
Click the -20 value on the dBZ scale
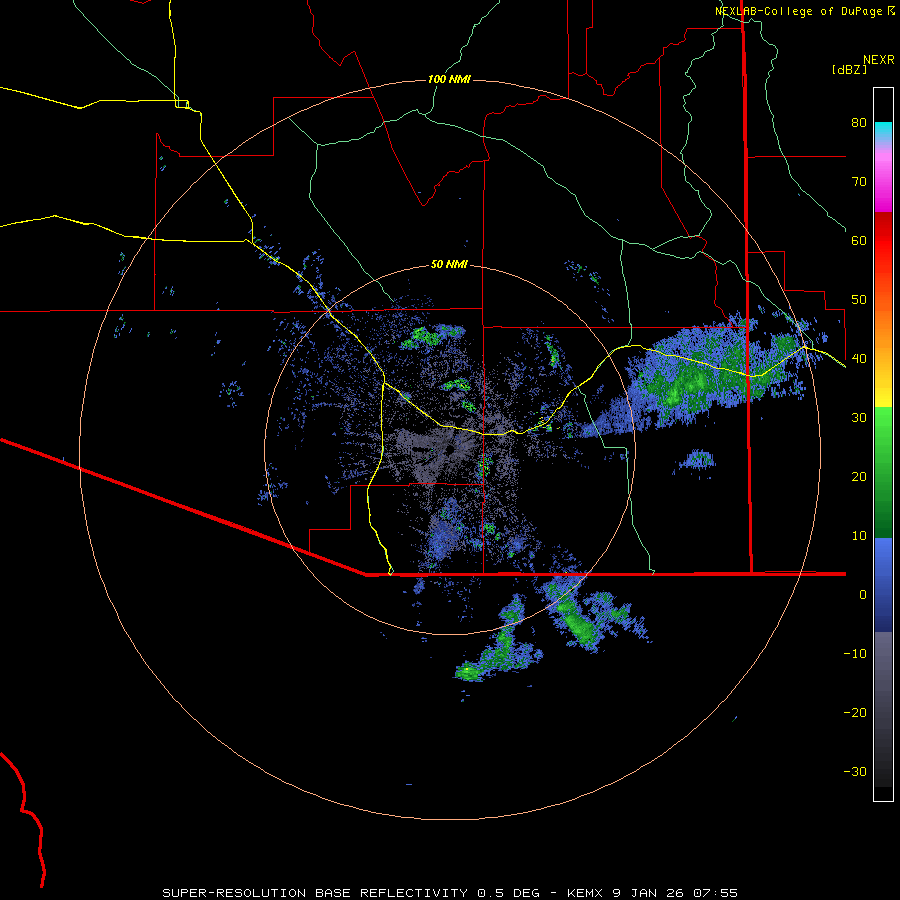(x=855, y=713)
